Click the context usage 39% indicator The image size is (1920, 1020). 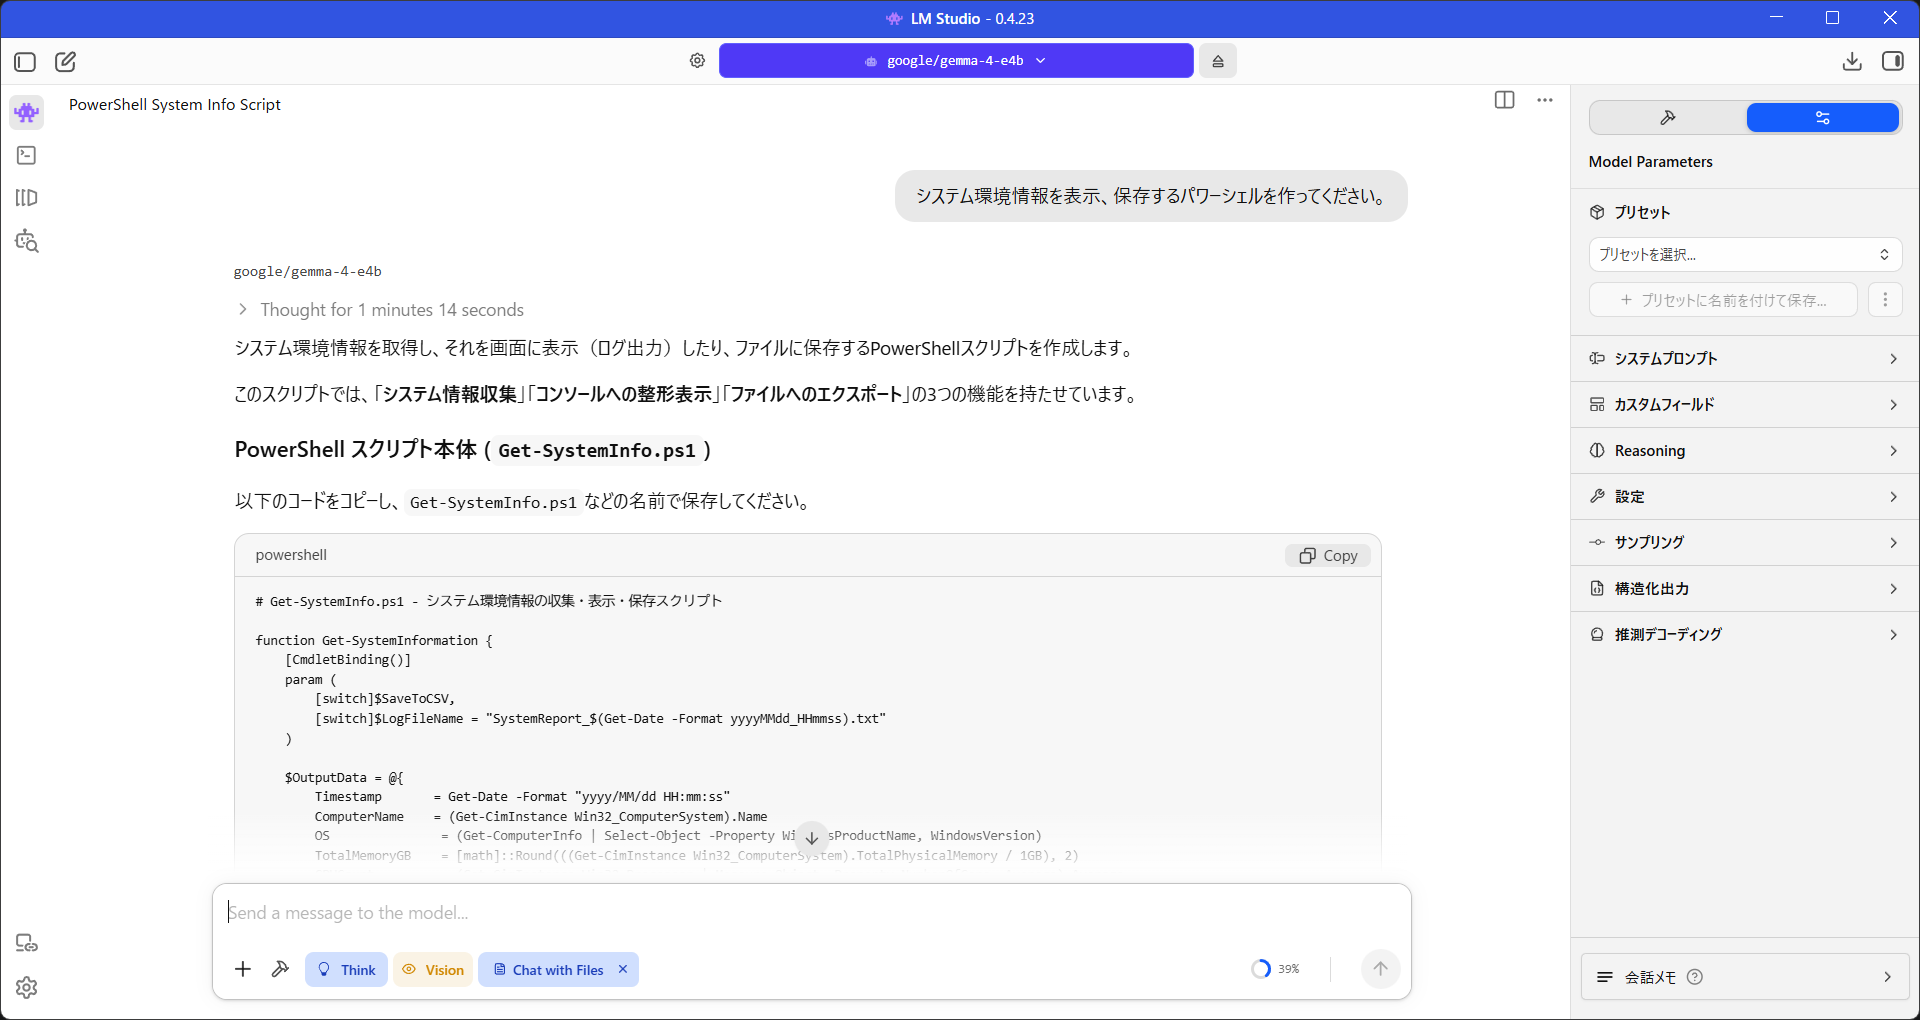click(x=1275, y=969)
